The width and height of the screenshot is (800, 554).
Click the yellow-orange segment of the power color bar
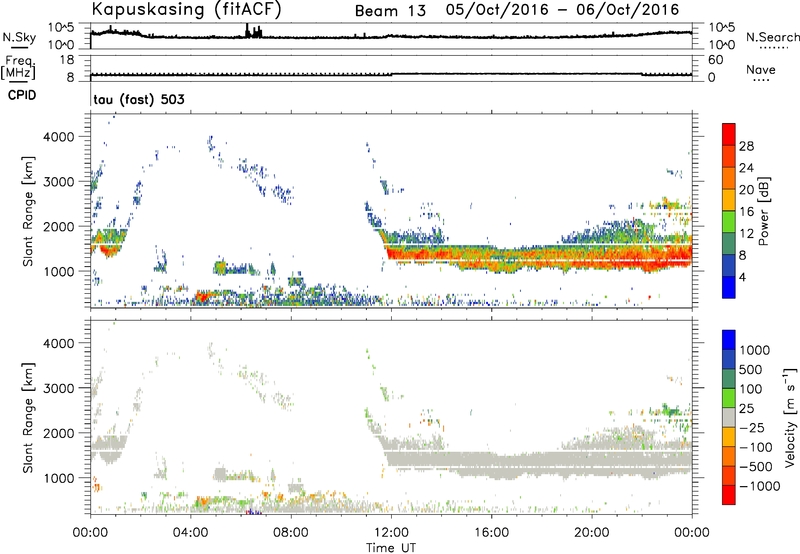click(x=729, y=200)
